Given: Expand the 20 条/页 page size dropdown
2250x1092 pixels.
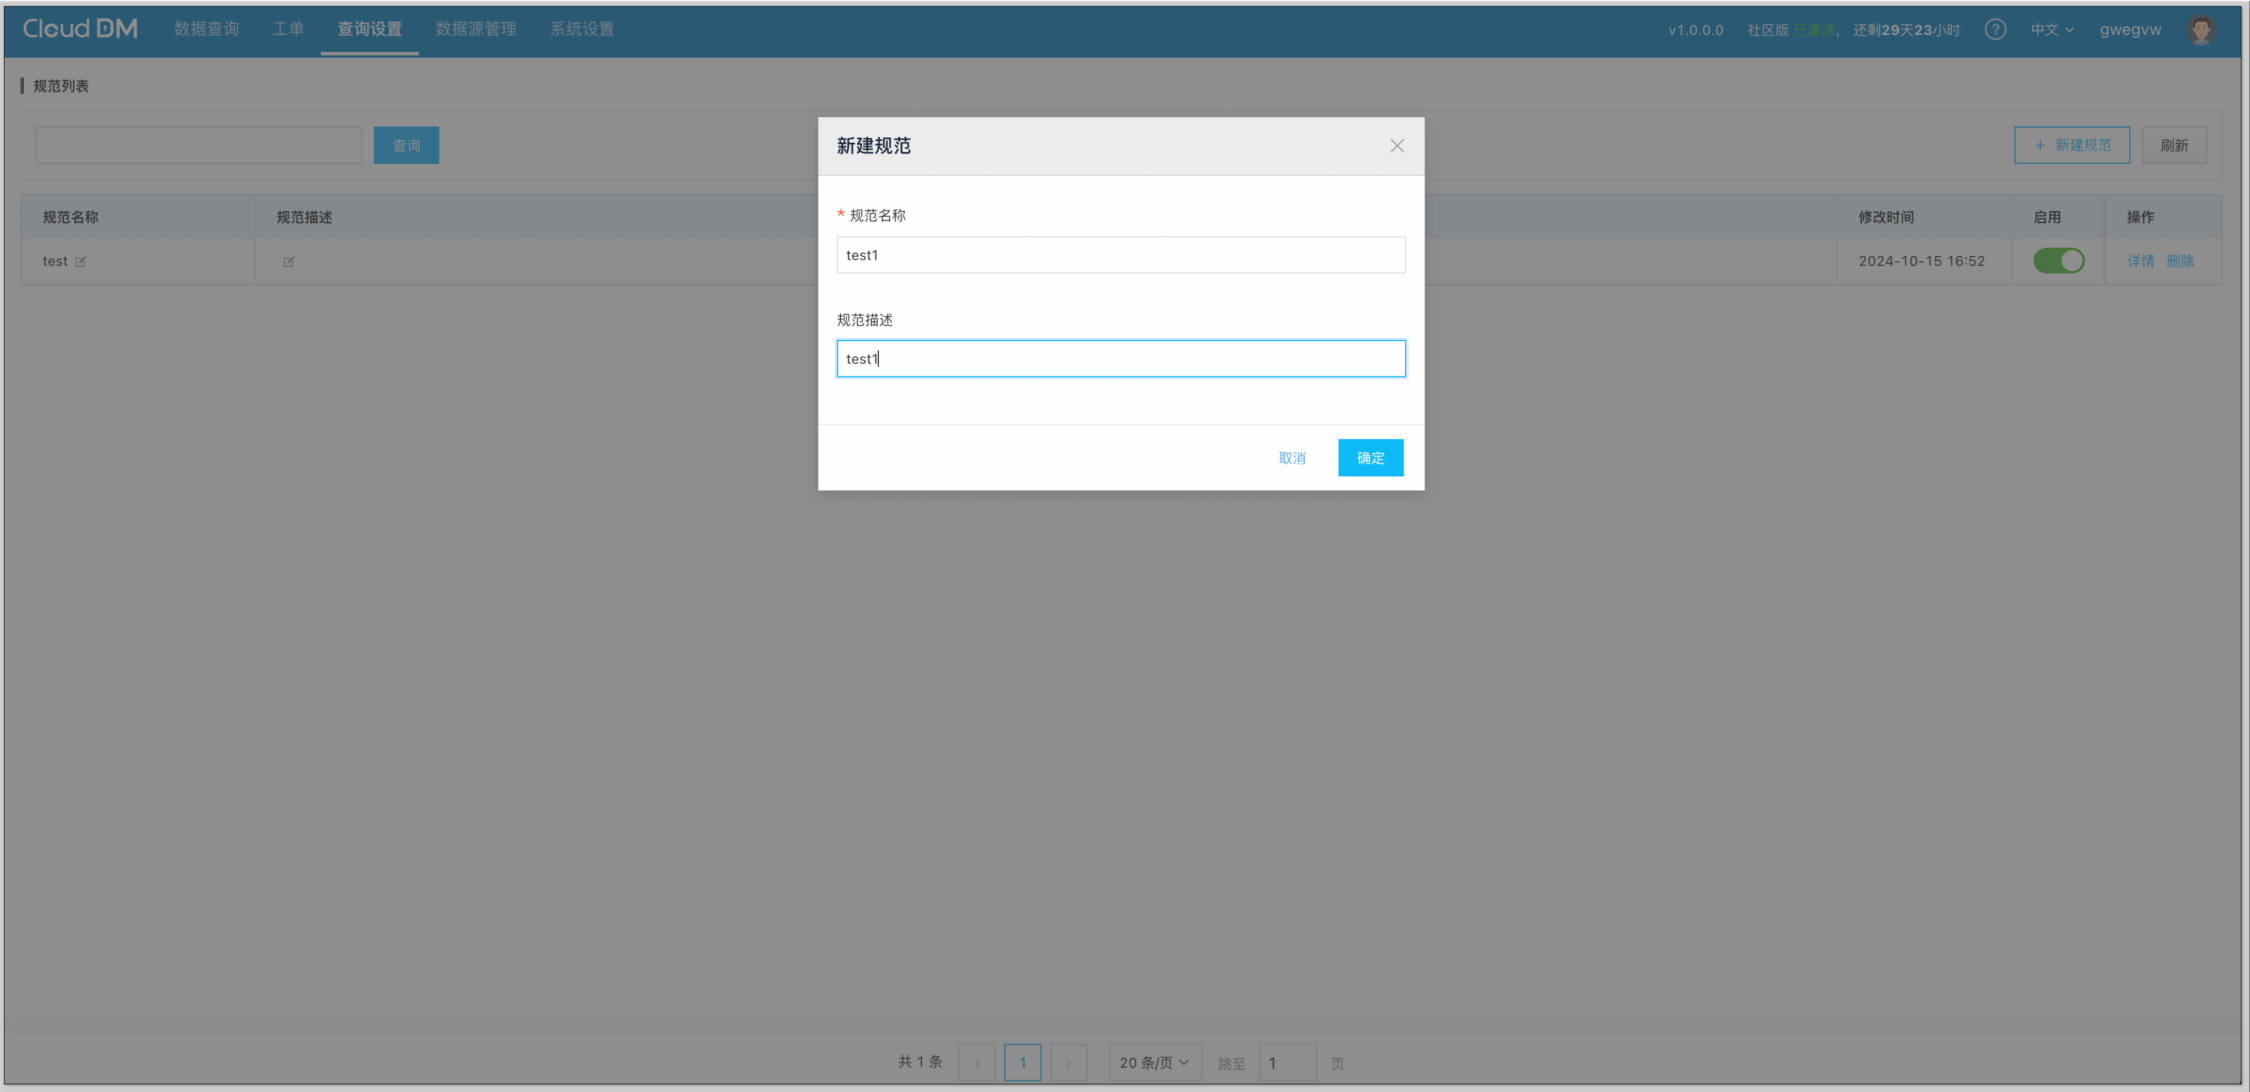Looking at the screenshot, I should coord(1154,1062).
